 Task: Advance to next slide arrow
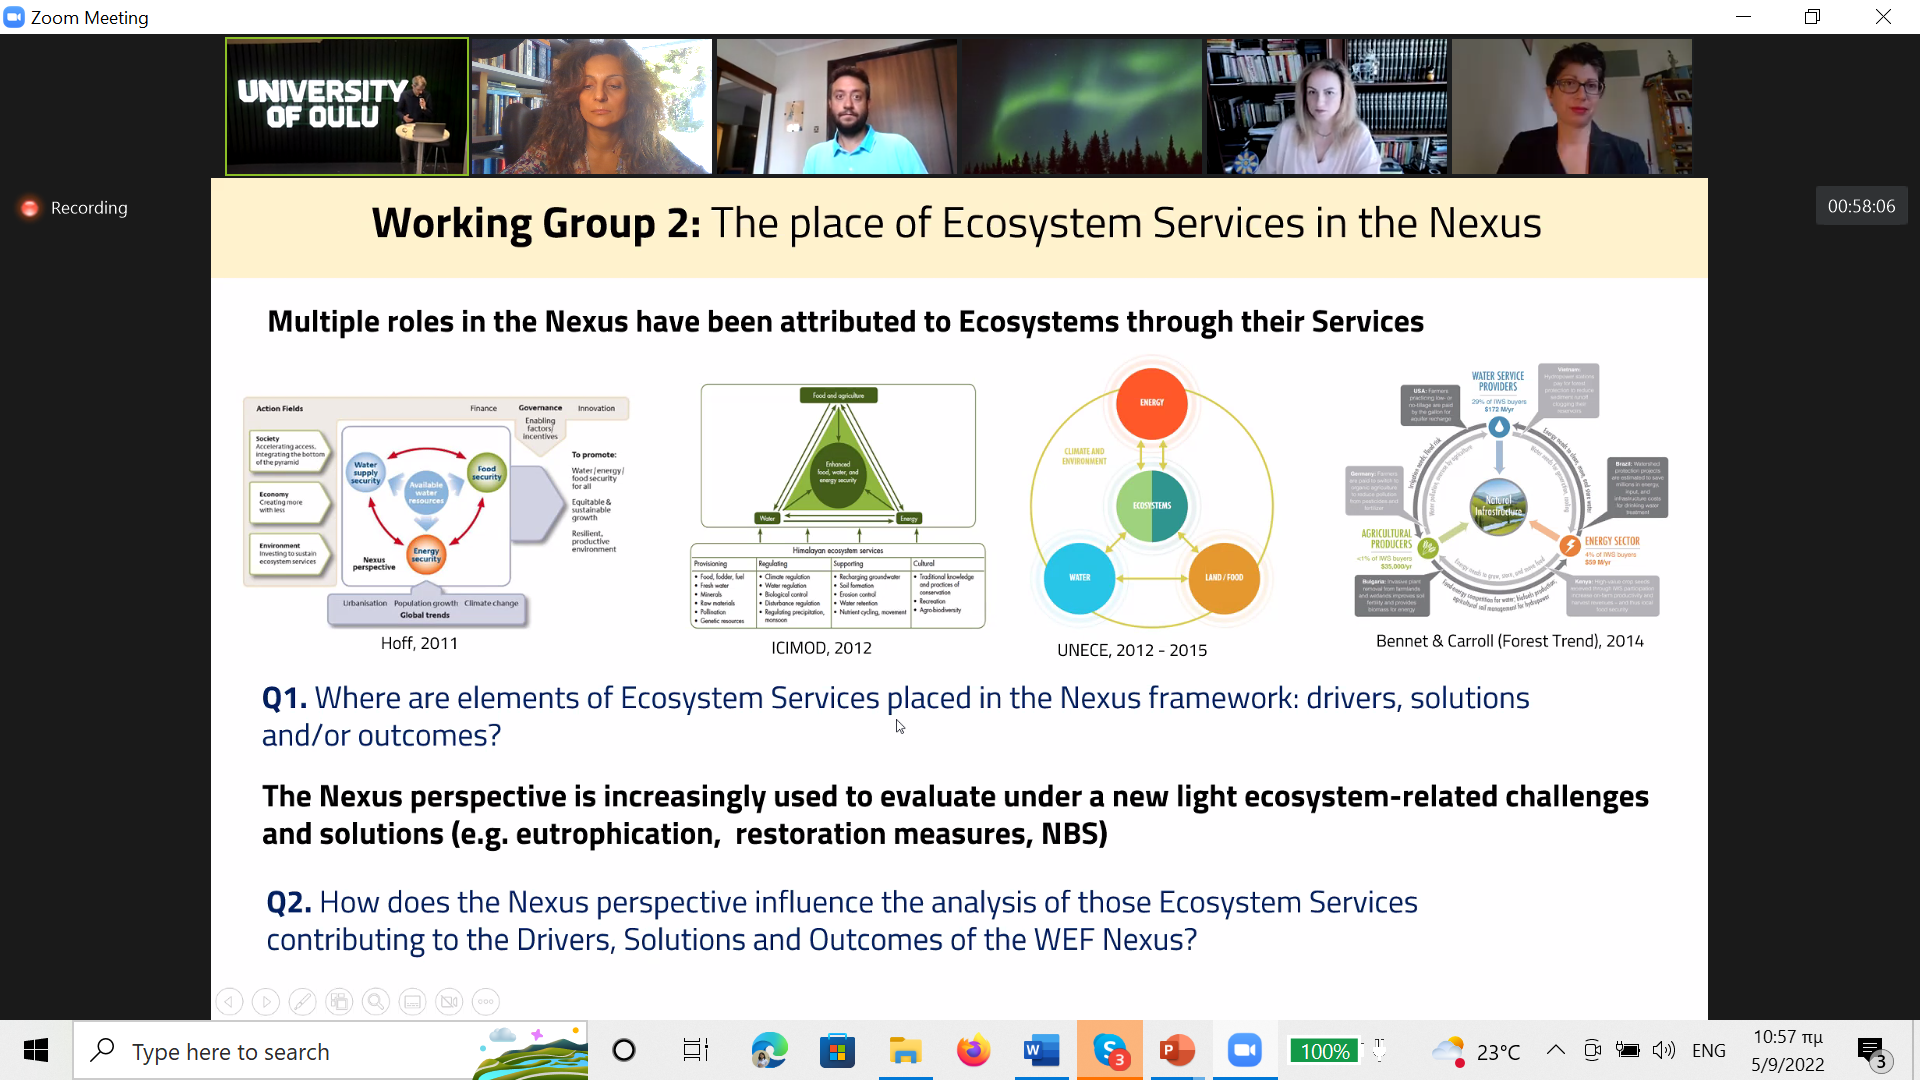coord(266,1001)
